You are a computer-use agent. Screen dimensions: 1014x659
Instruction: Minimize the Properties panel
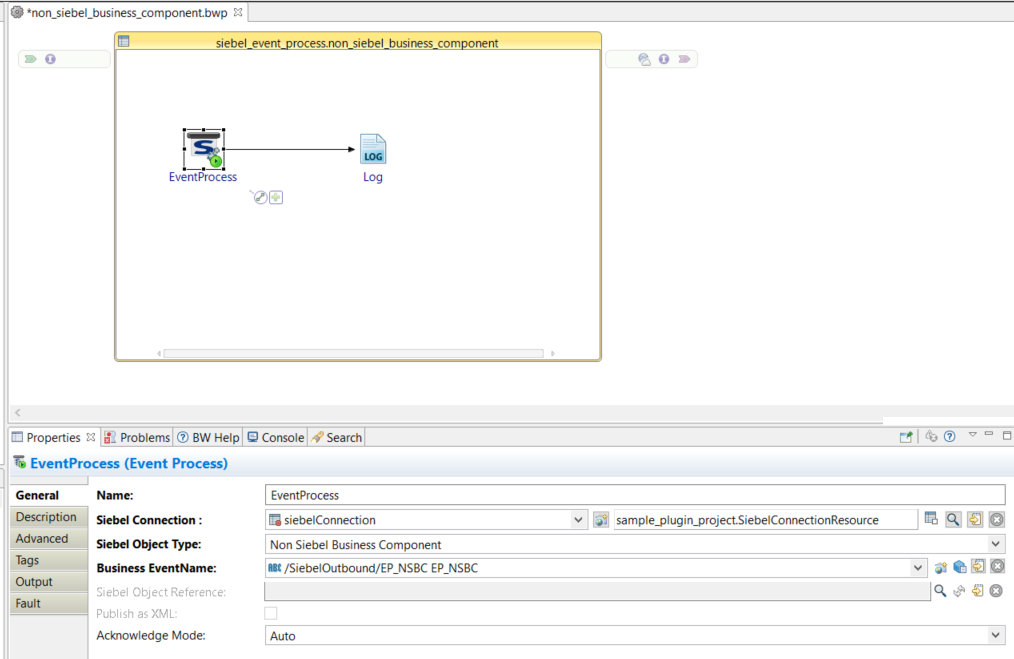pyautogui.click(x=989, y=435)
